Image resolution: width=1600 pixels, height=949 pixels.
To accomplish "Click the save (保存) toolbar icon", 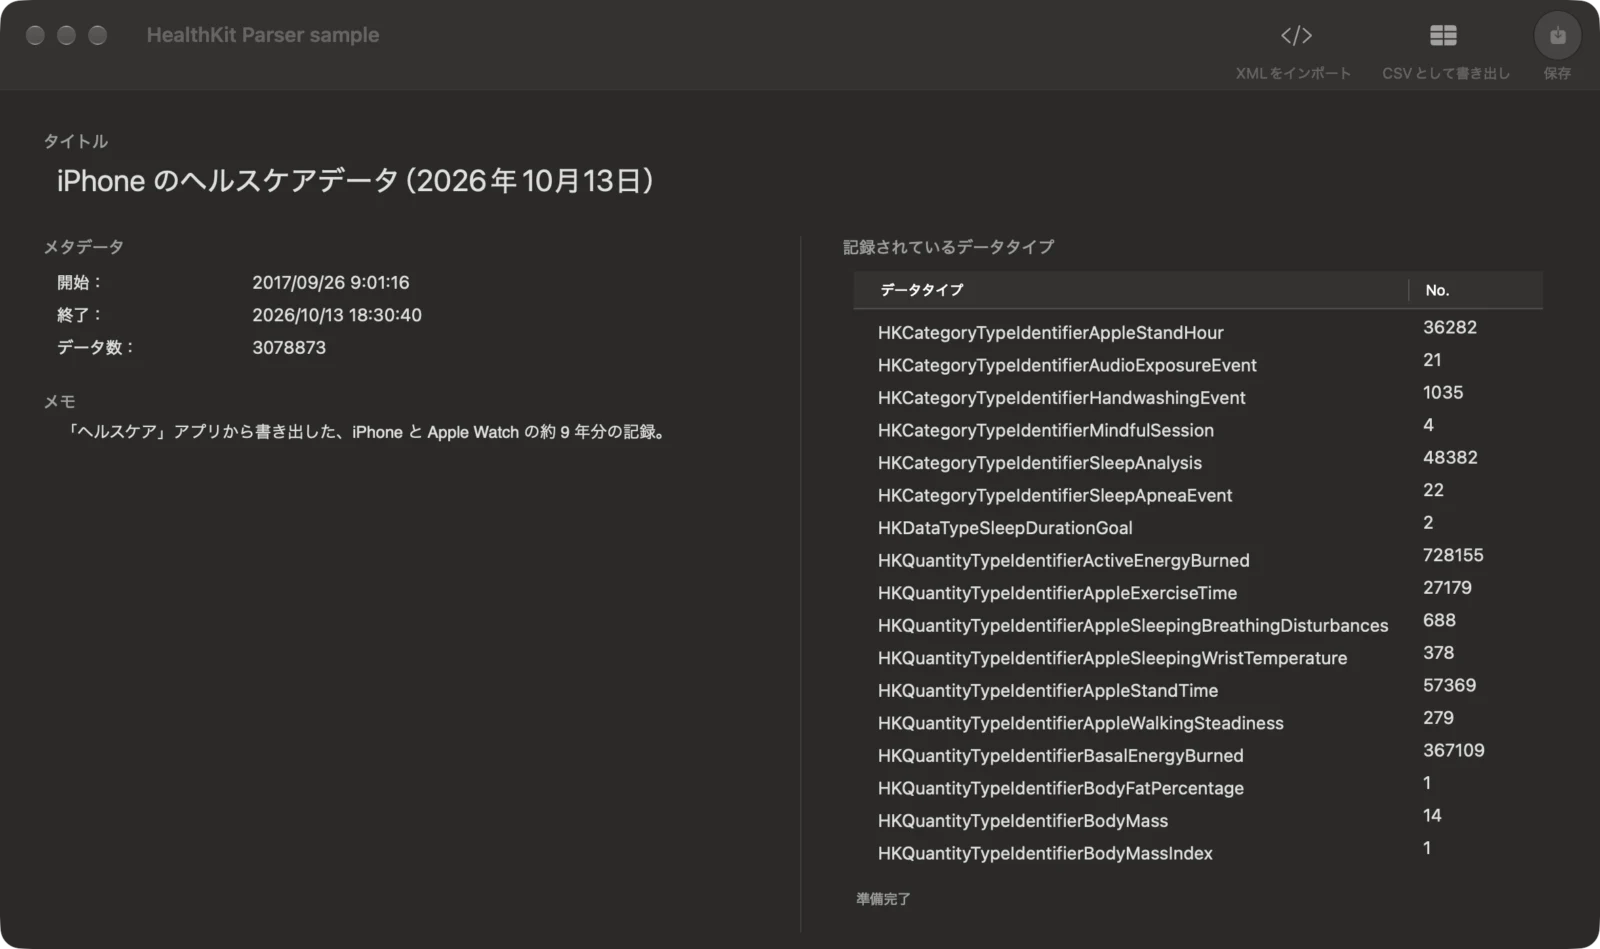I will tap(1557, 36).
